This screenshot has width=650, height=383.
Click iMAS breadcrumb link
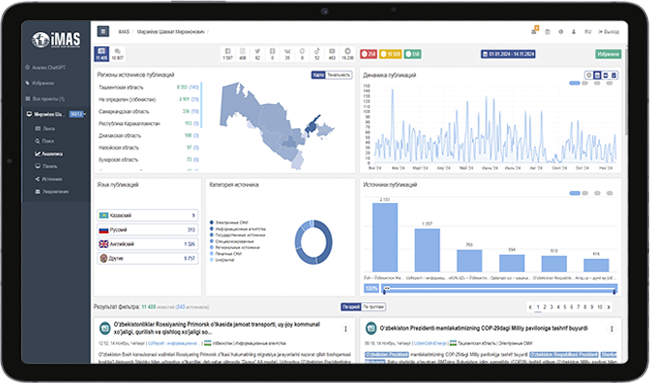pos(124,32)
